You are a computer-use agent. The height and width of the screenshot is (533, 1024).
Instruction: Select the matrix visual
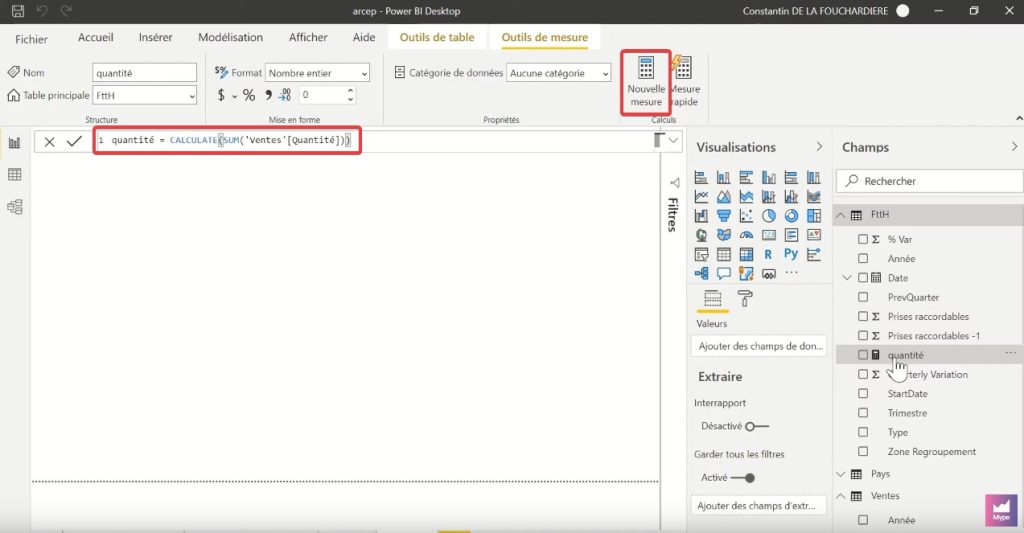tap(746, 254)
